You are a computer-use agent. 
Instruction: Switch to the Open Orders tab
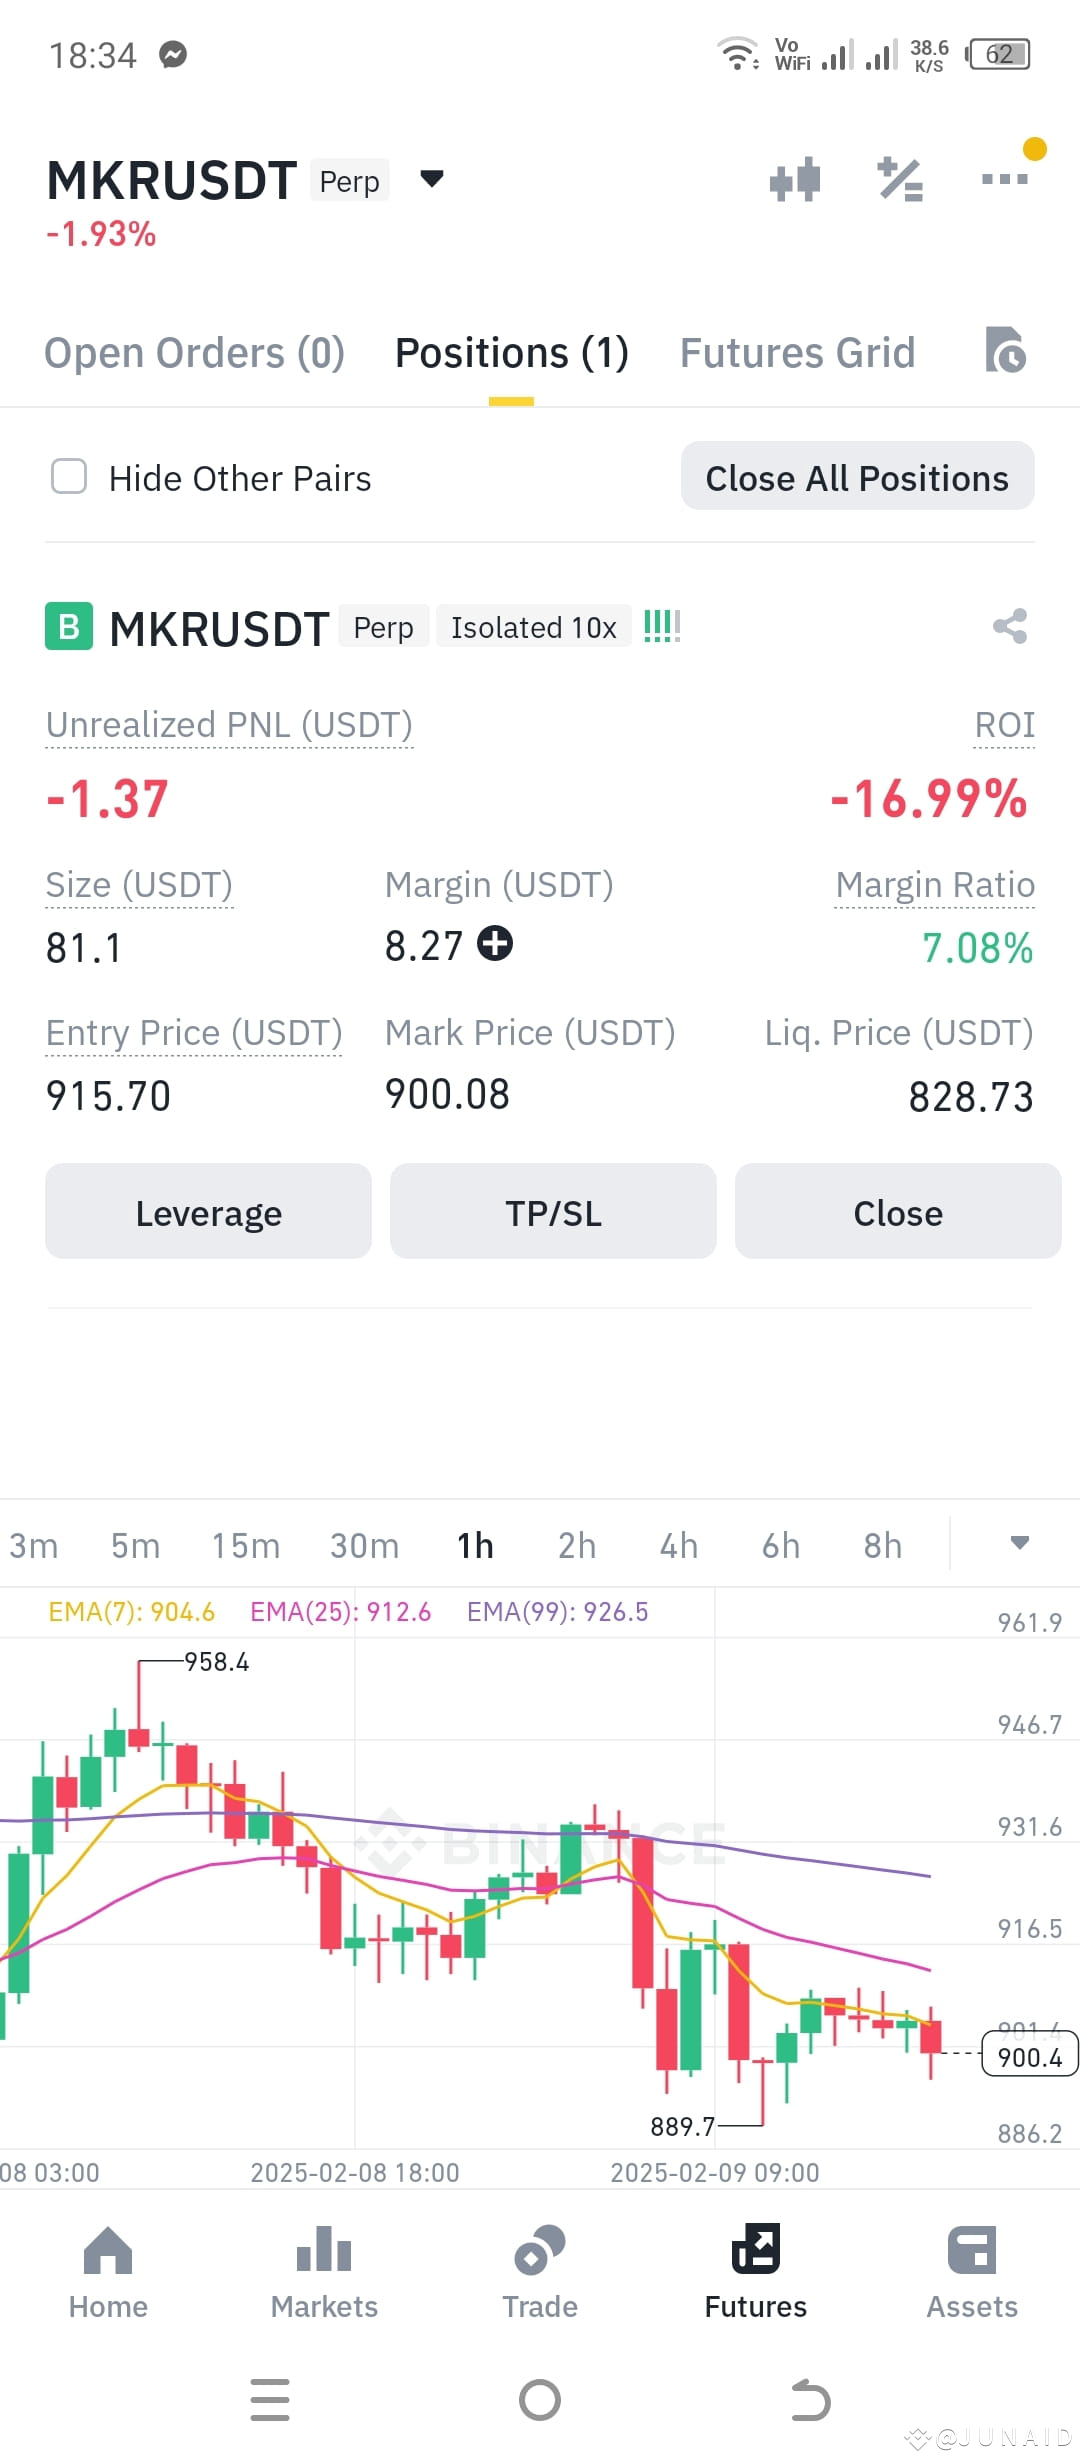(x=194, y=353)
